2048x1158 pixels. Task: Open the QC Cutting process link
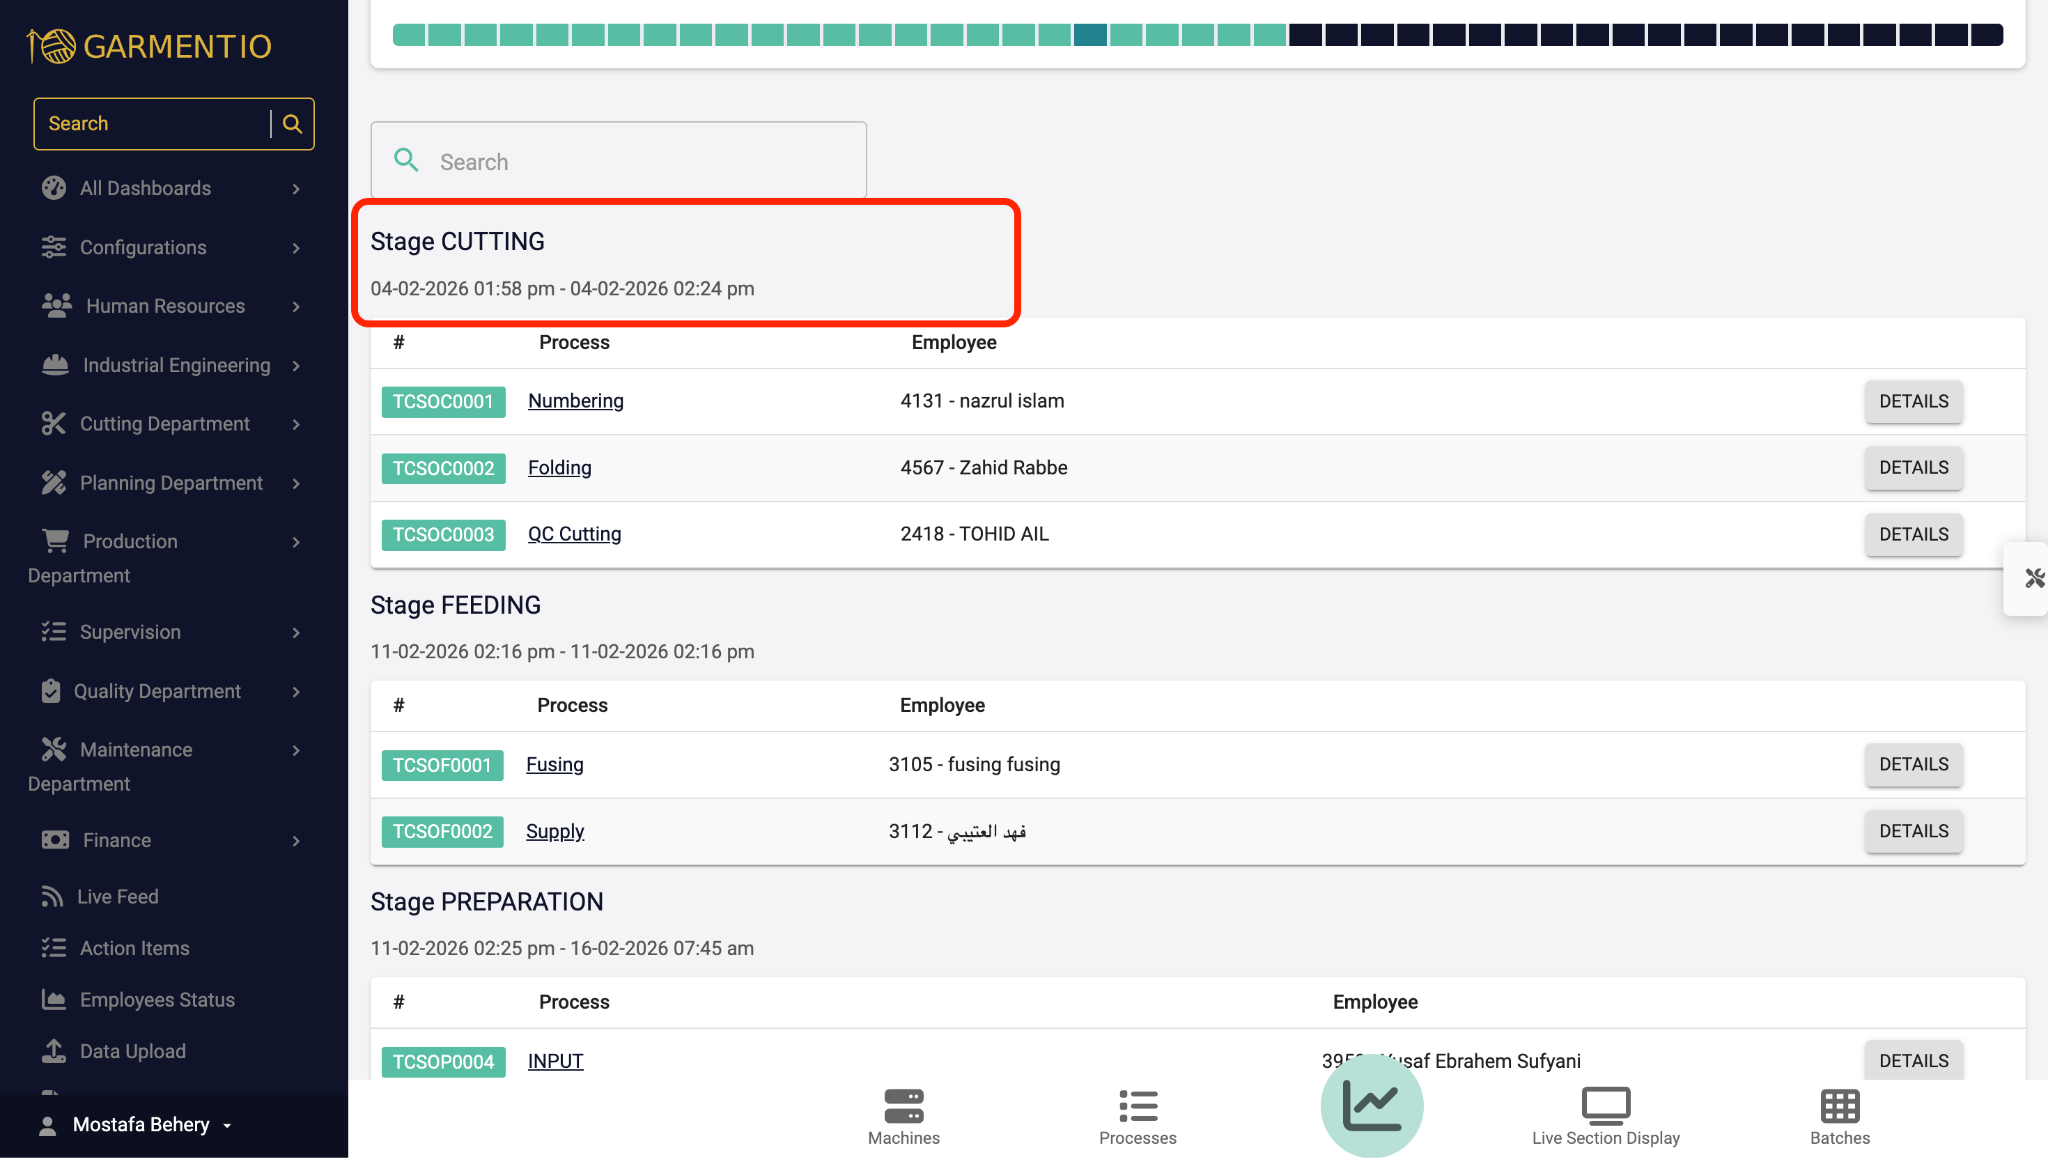tap(574, 534)
